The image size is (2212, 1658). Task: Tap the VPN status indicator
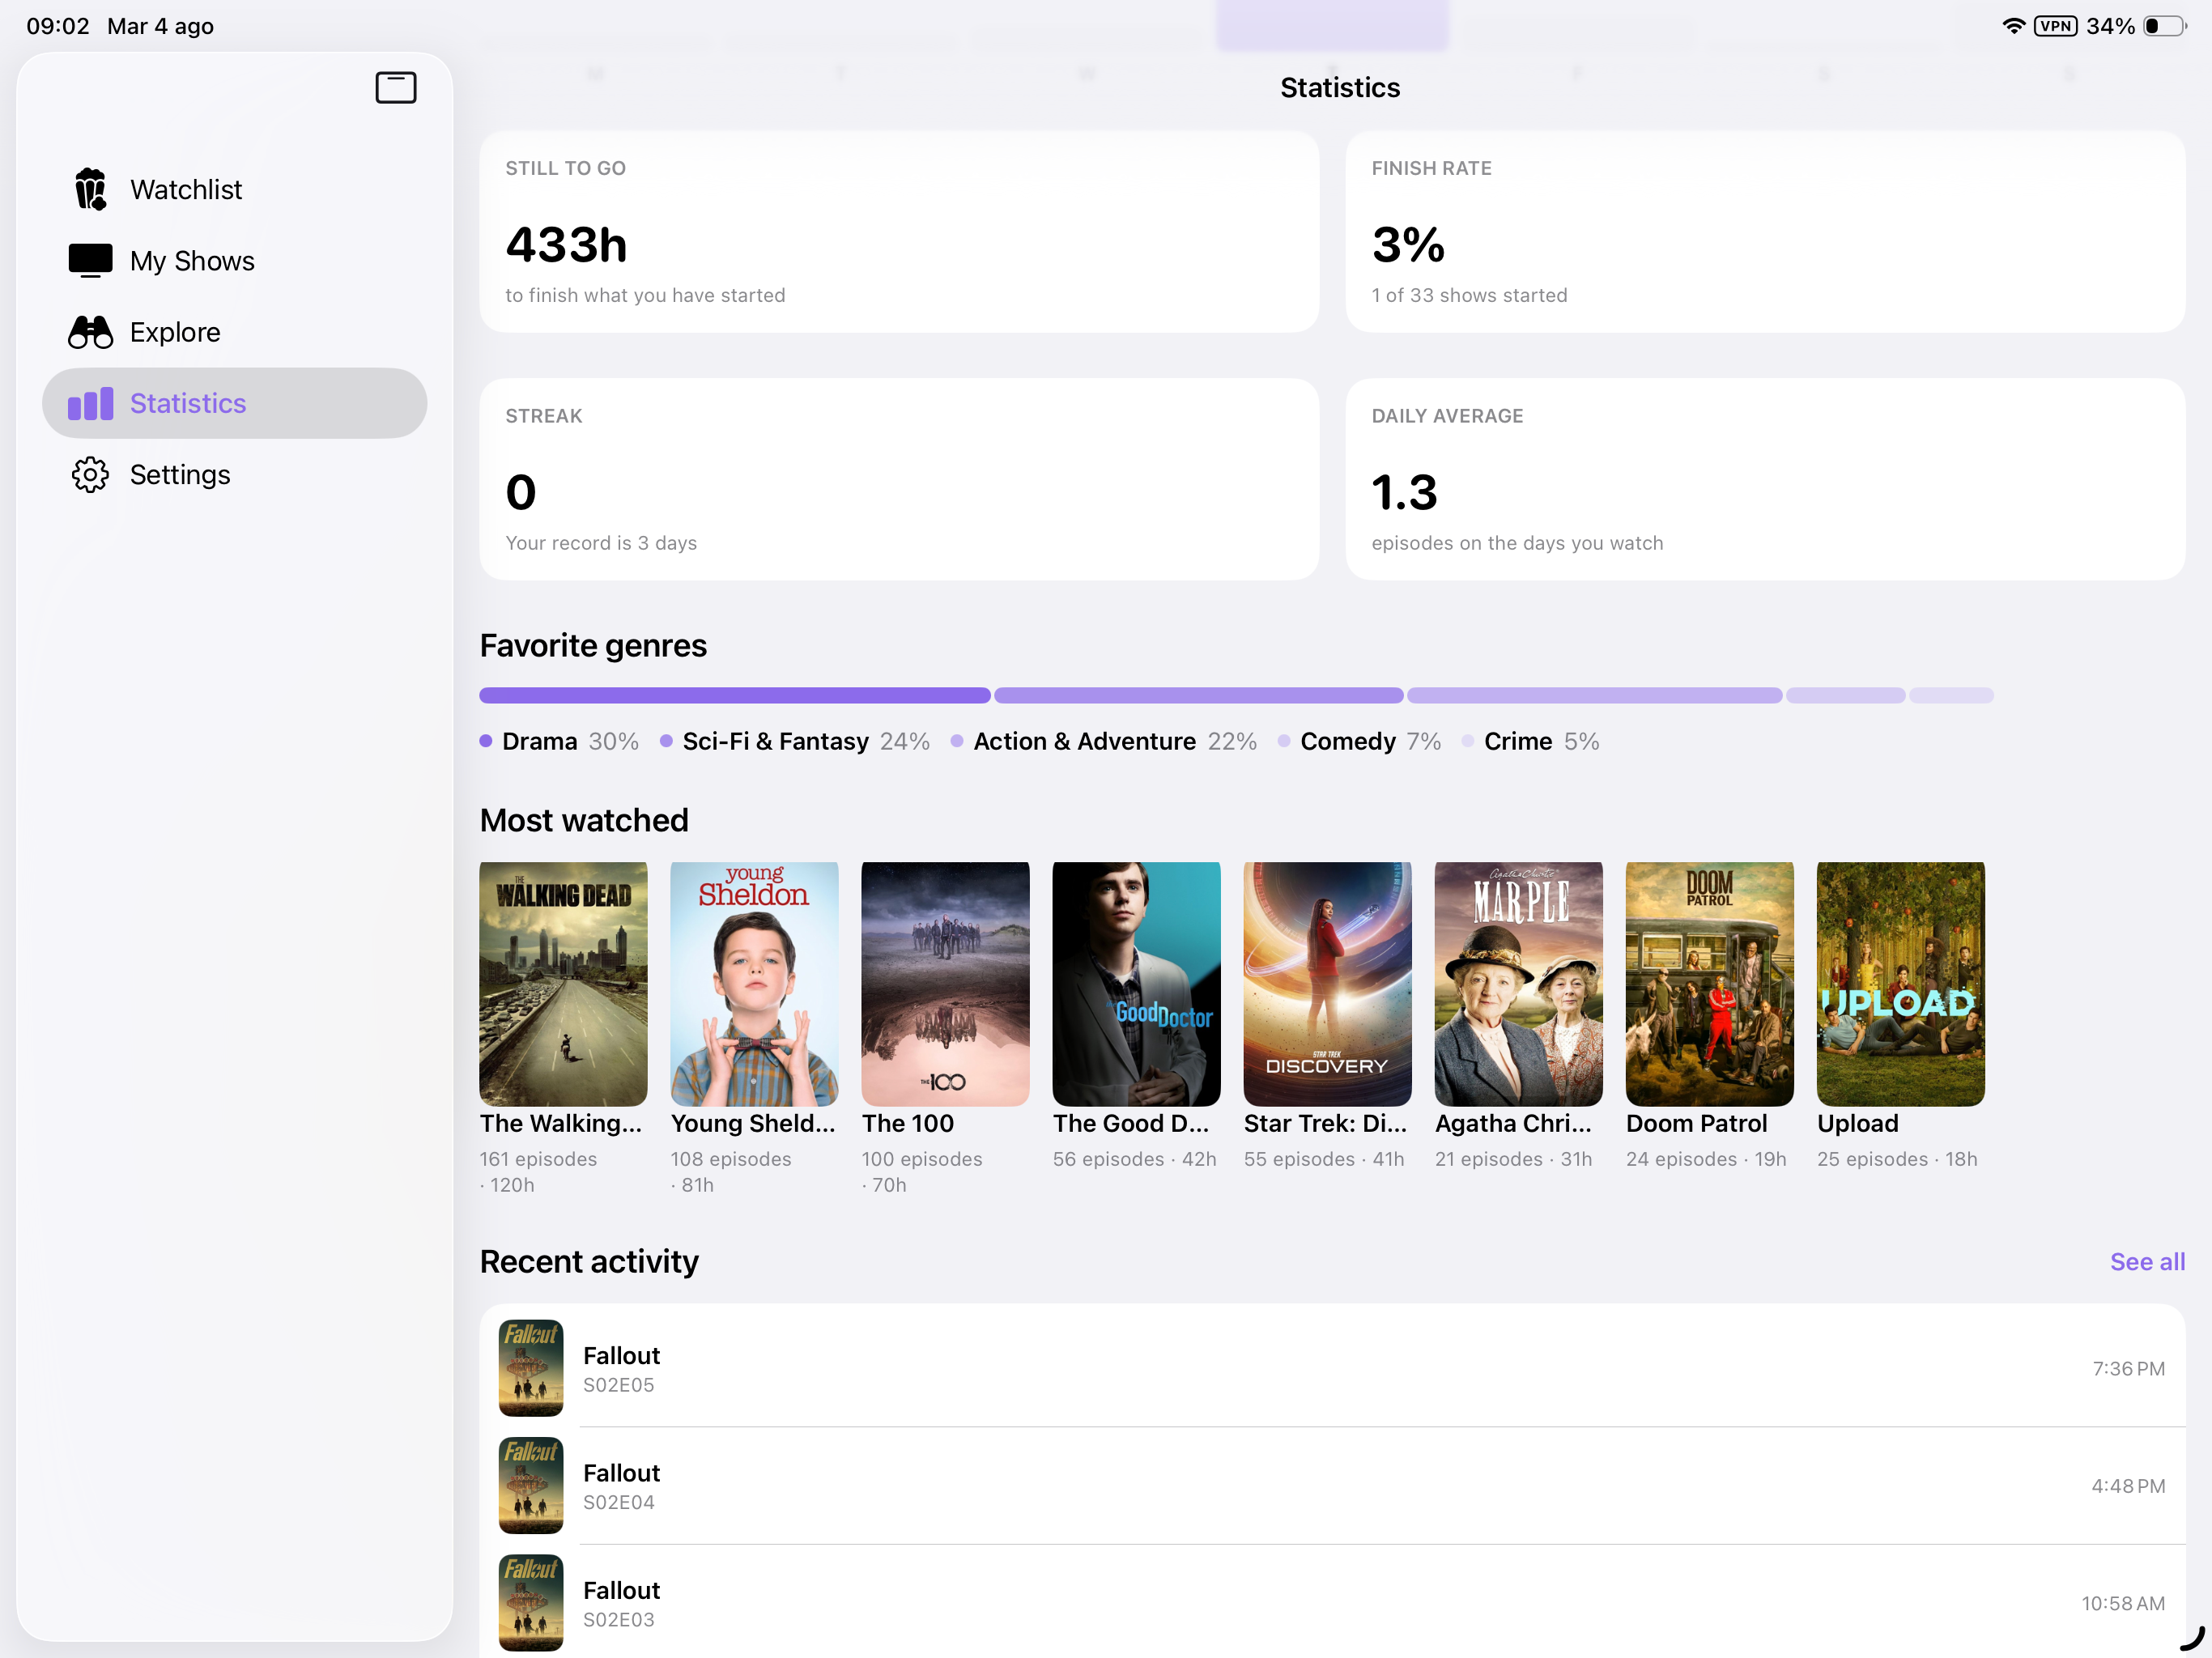click(2056, 26)
